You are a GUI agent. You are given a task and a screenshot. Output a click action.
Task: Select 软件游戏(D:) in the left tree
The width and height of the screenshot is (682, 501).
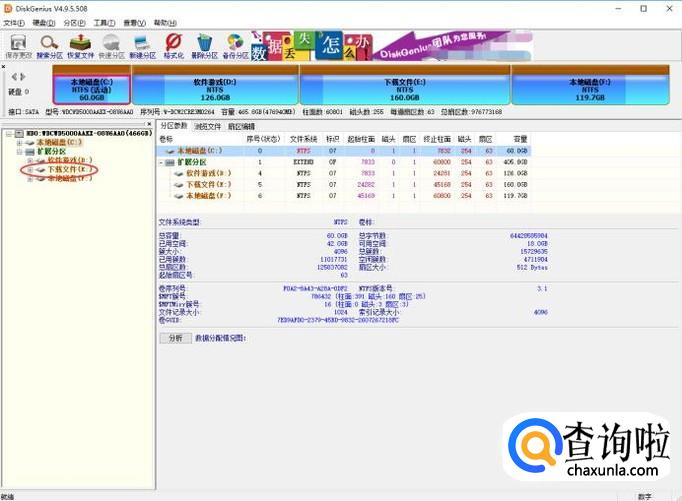[70, 160]
